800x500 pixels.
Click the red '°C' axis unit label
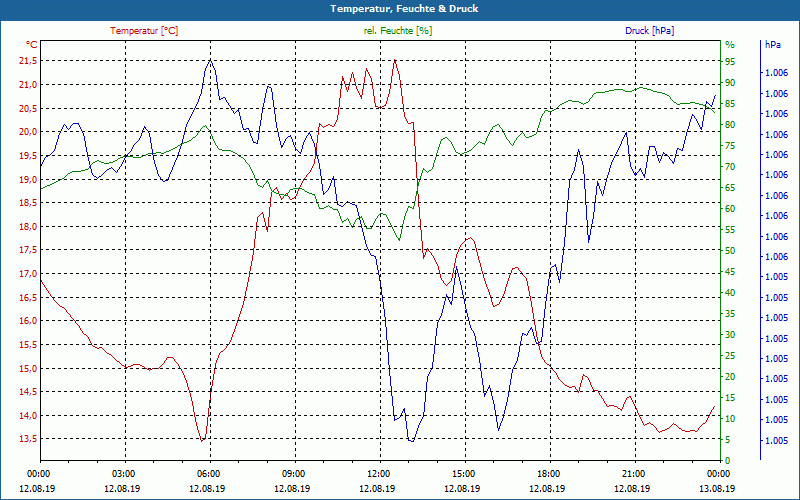[x=32, y=44]
